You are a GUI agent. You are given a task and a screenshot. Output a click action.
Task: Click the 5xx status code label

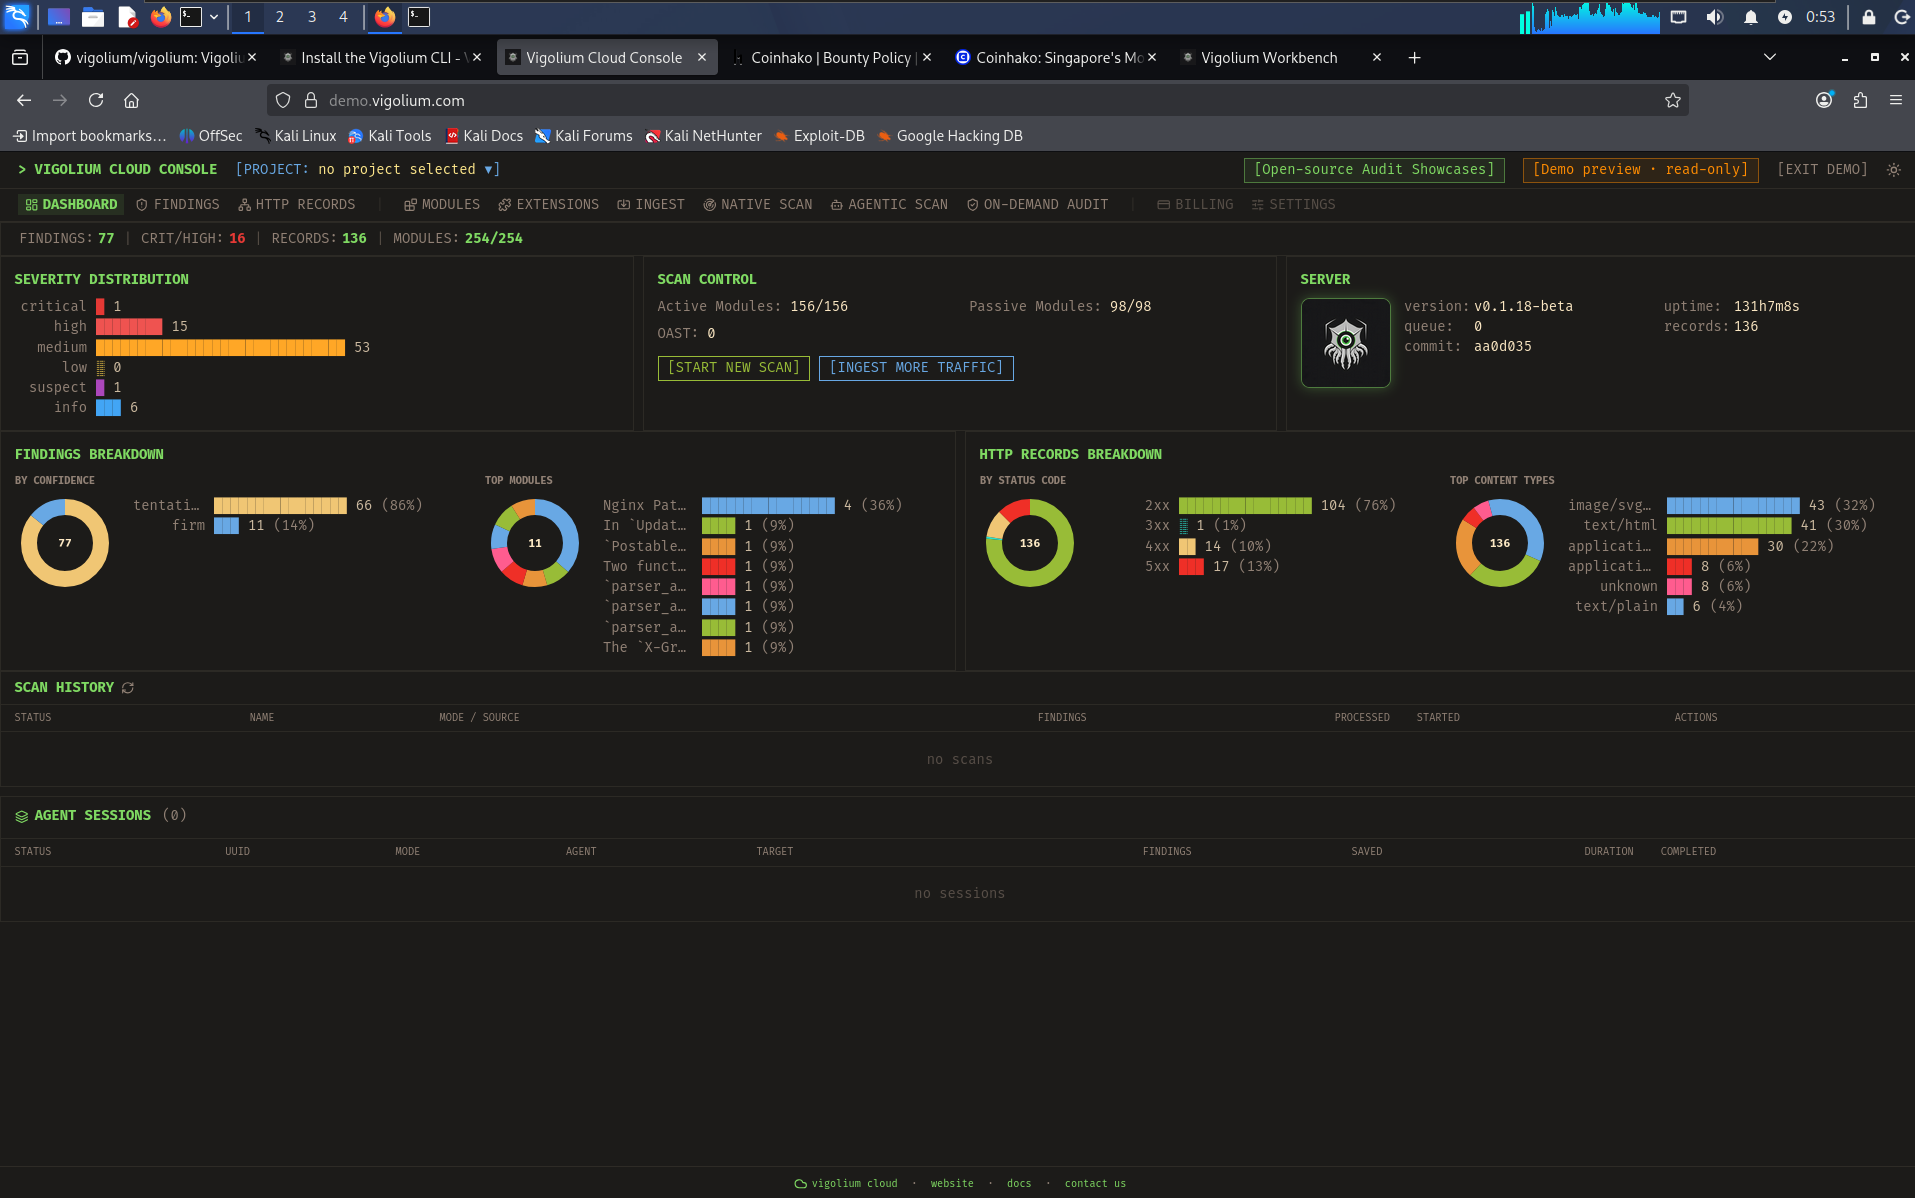point(1157,566)
